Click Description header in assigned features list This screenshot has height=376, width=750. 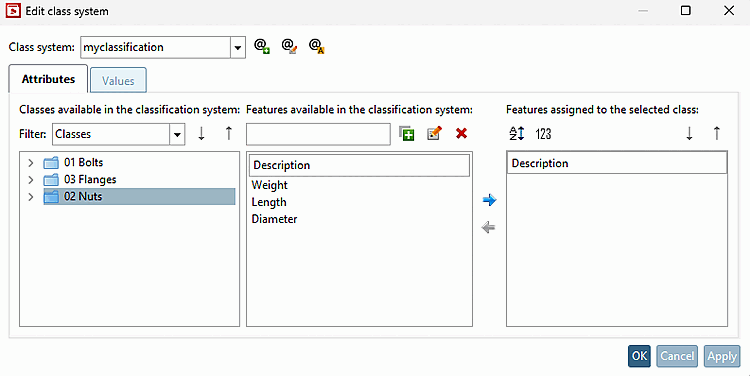tap(617, 164)
